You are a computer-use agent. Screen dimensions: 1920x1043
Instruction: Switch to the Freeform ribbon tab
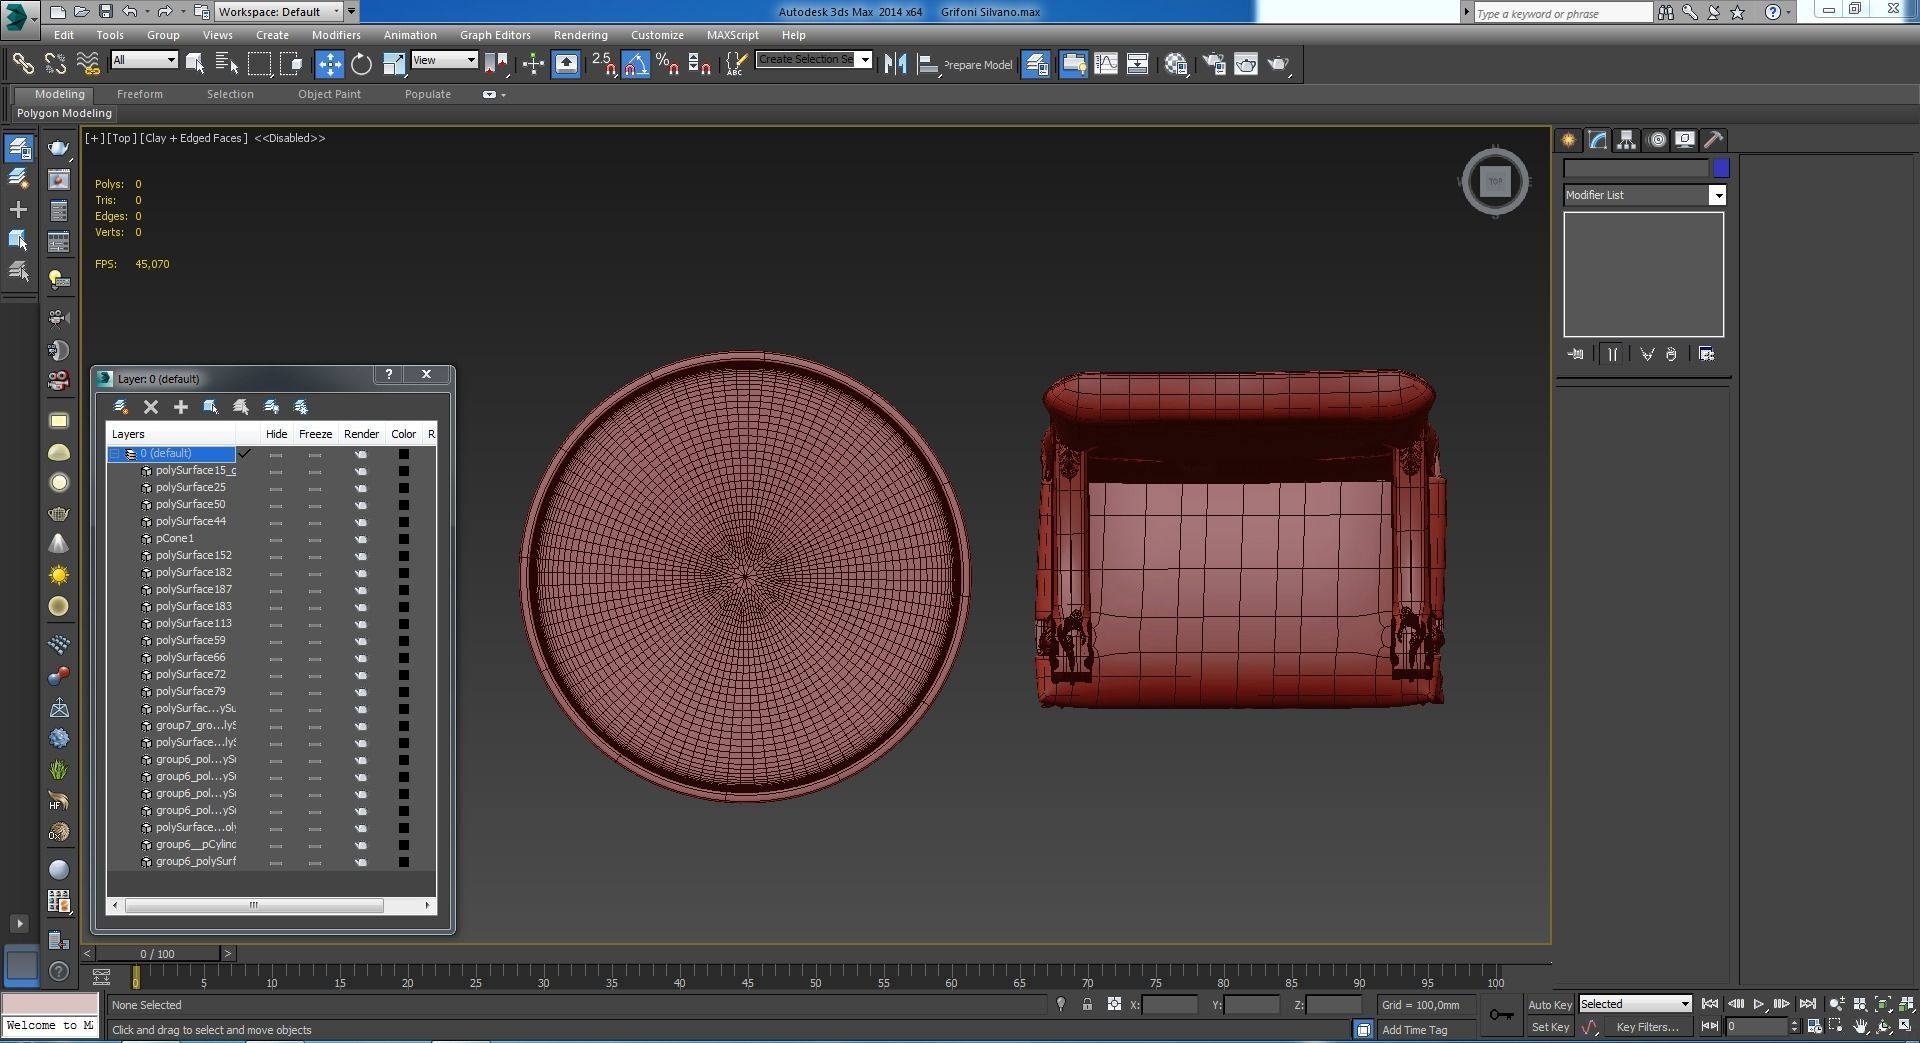pyautogui.click(x=139, y=94)
